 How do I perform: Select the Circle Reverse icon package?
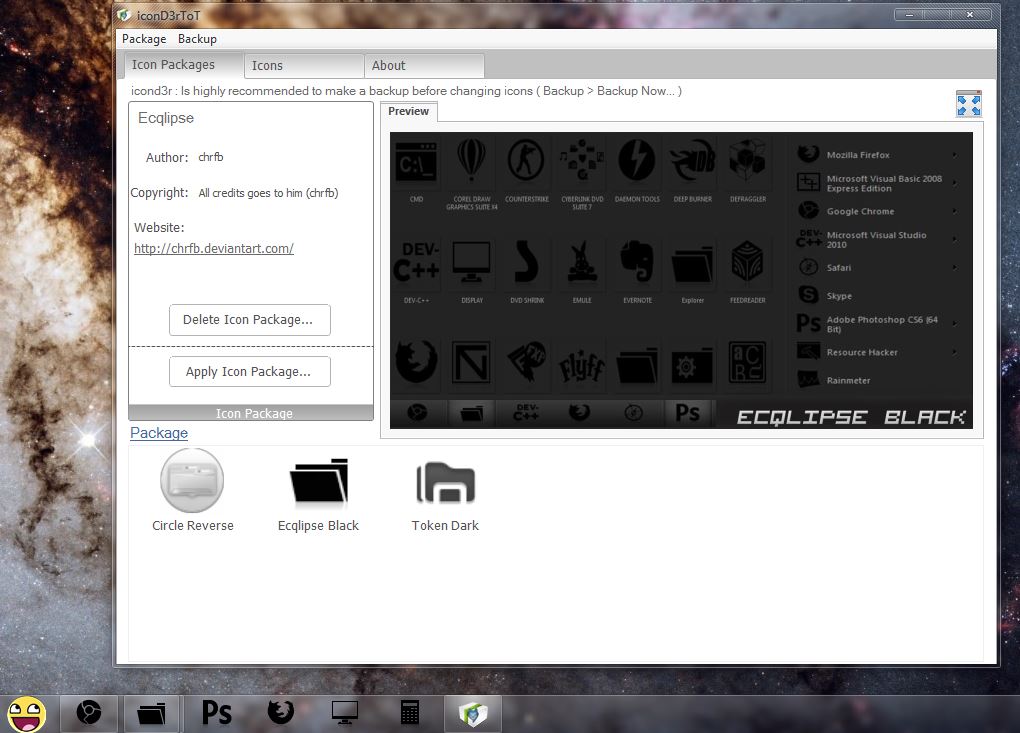tap(193, 490)
